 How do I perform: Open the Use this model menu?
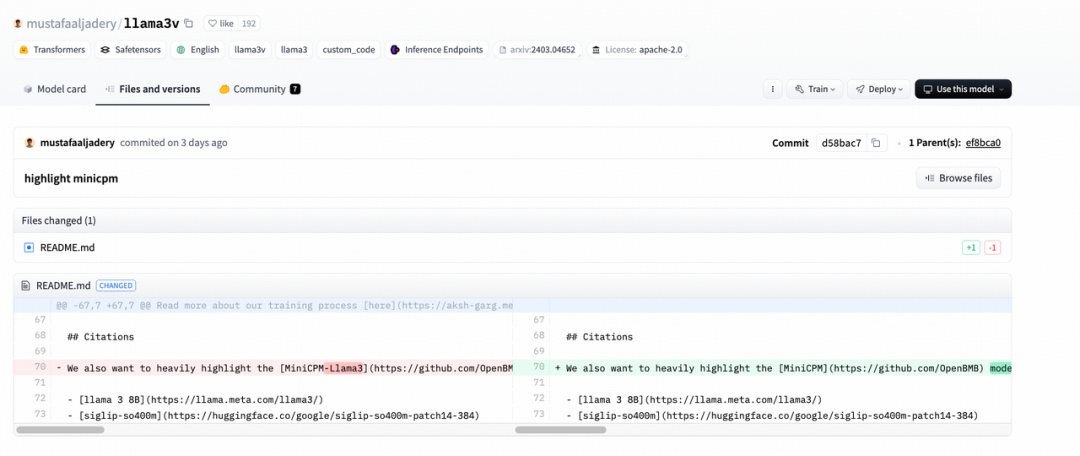pyautogui.click(x=962, y=89)
